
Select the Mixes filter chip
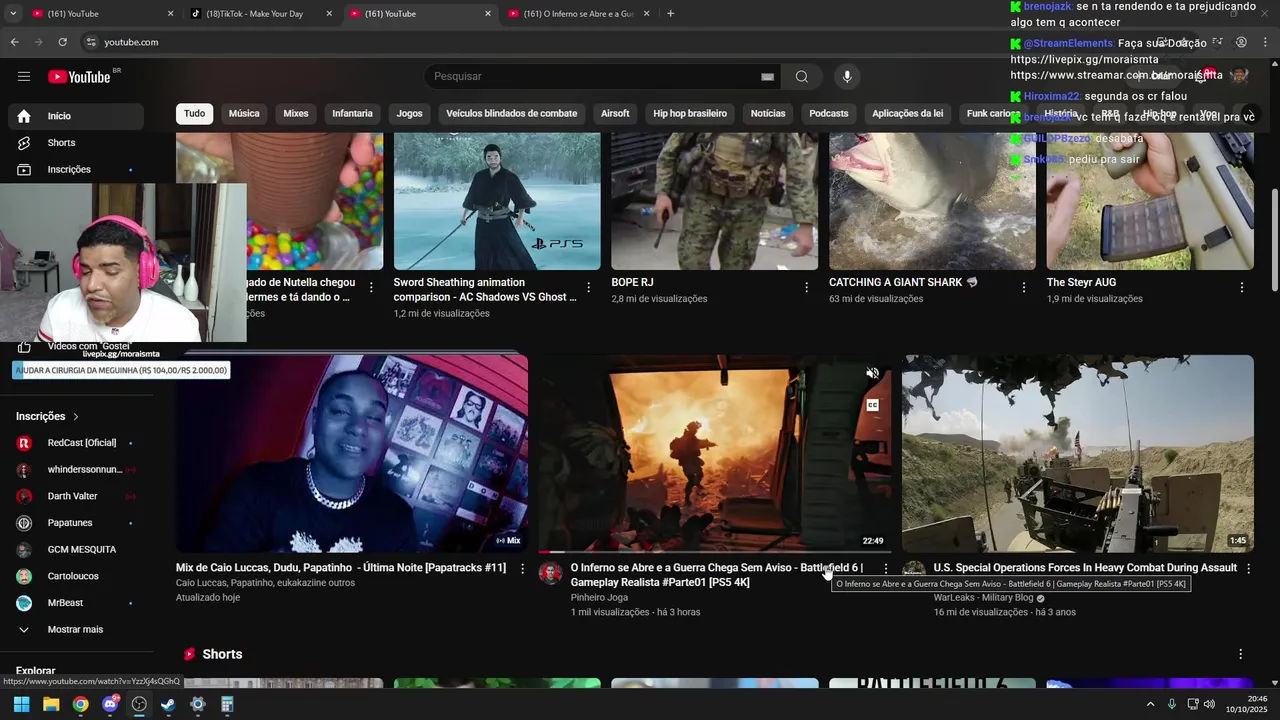click(296, 113)
